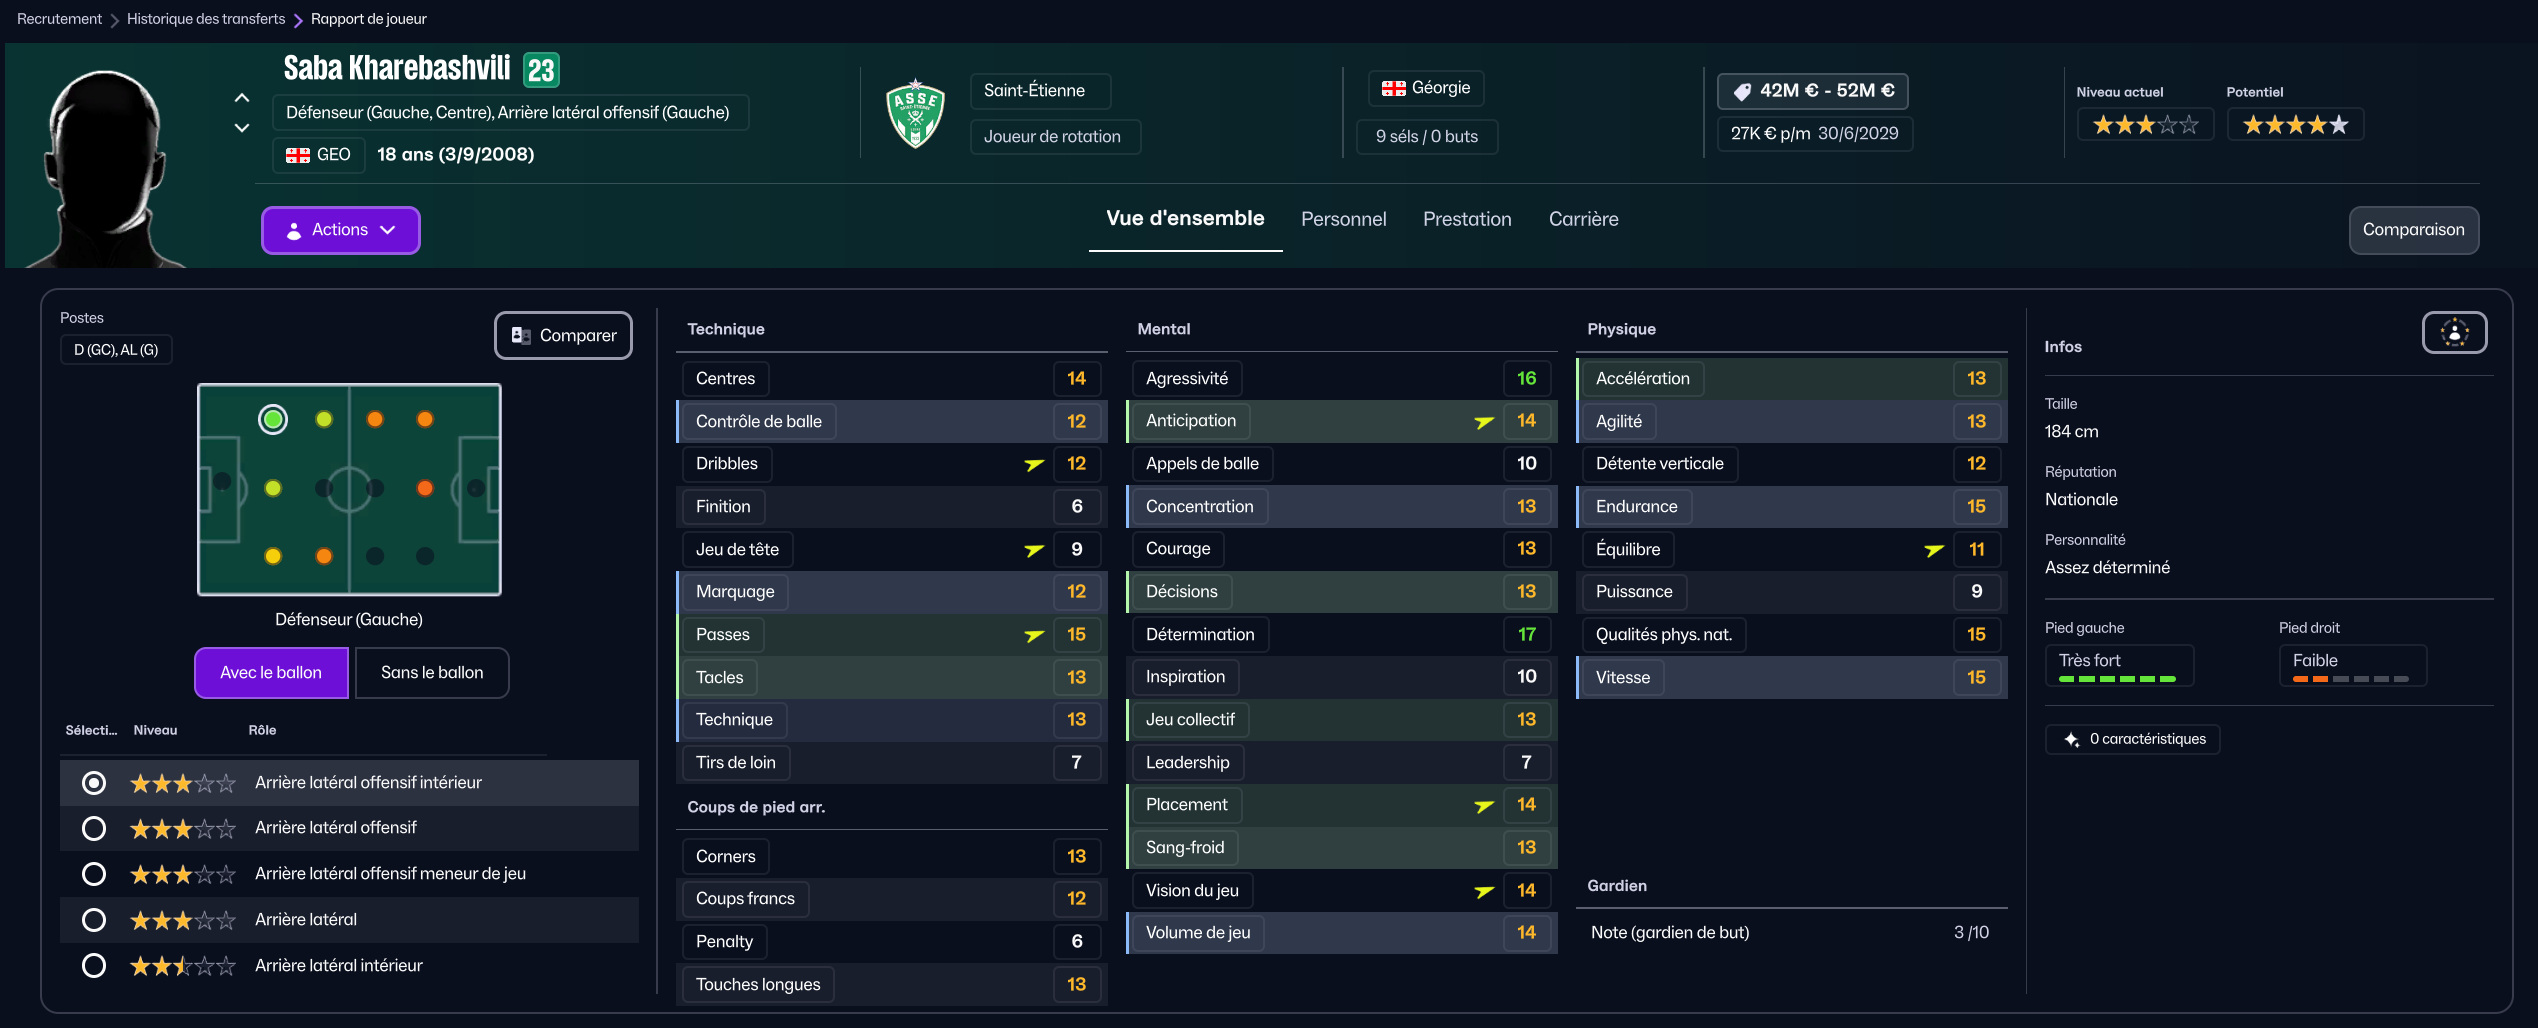Viewport: 2538px width, 1028px height.
Task: Click the highlighted left defender position dot
Action: [273, 420]
